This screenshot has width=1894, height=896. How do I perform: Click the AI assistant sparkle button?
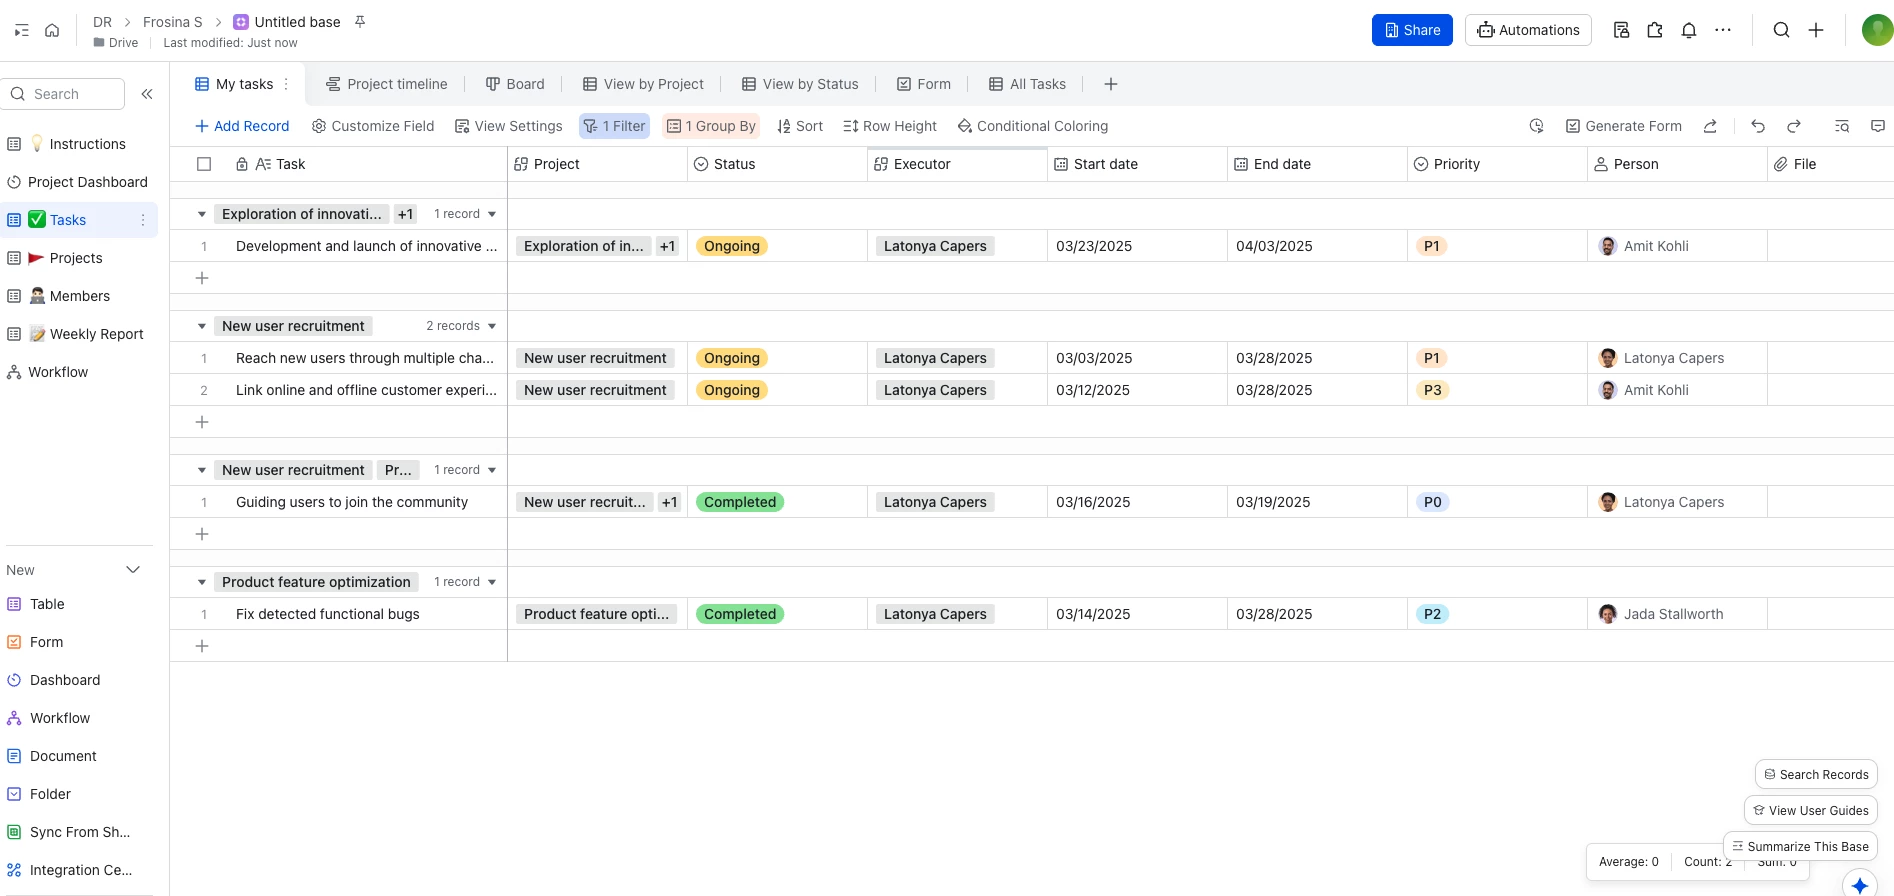coord(1860,884)
